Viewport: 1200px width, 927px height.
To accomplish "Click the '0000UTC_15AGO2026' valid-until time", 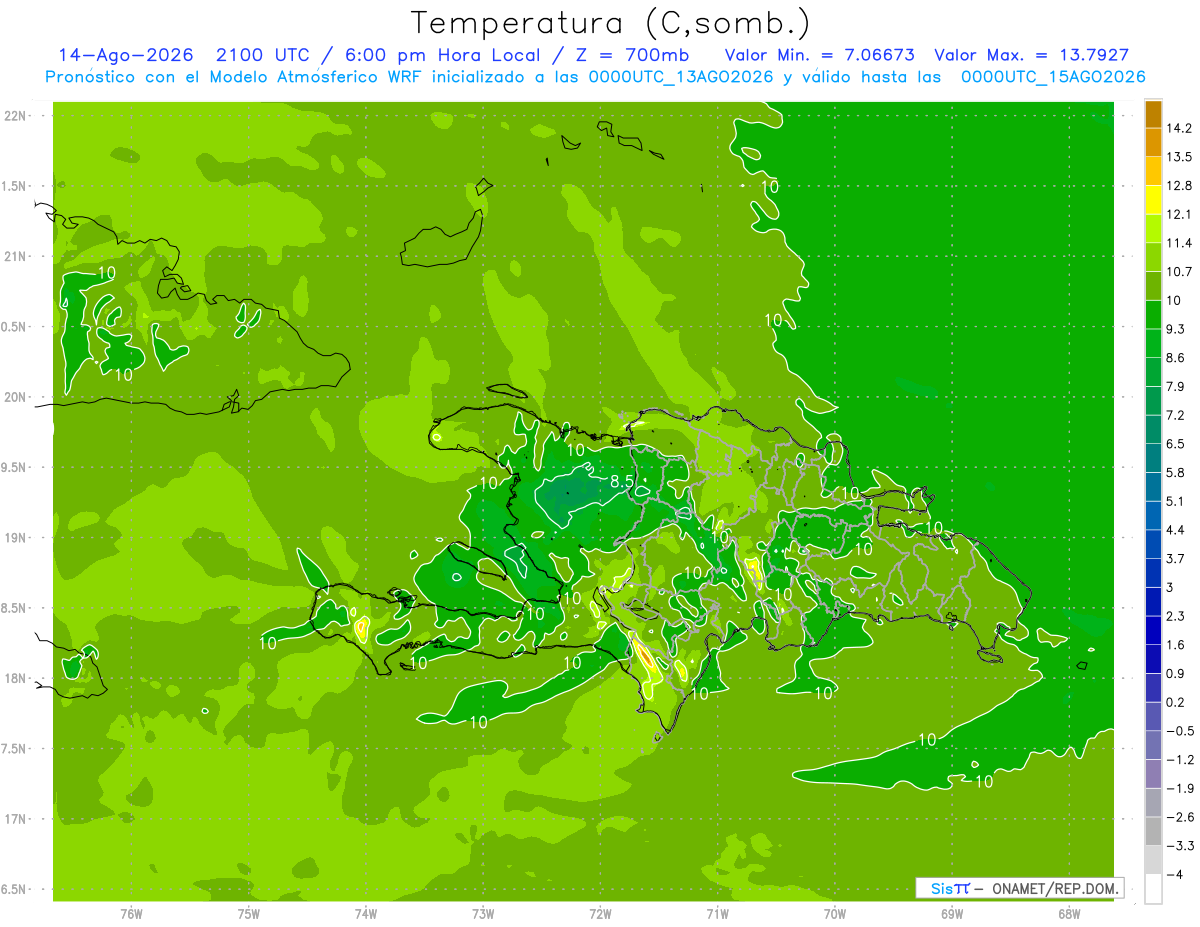I will [x=1053, y=77].
